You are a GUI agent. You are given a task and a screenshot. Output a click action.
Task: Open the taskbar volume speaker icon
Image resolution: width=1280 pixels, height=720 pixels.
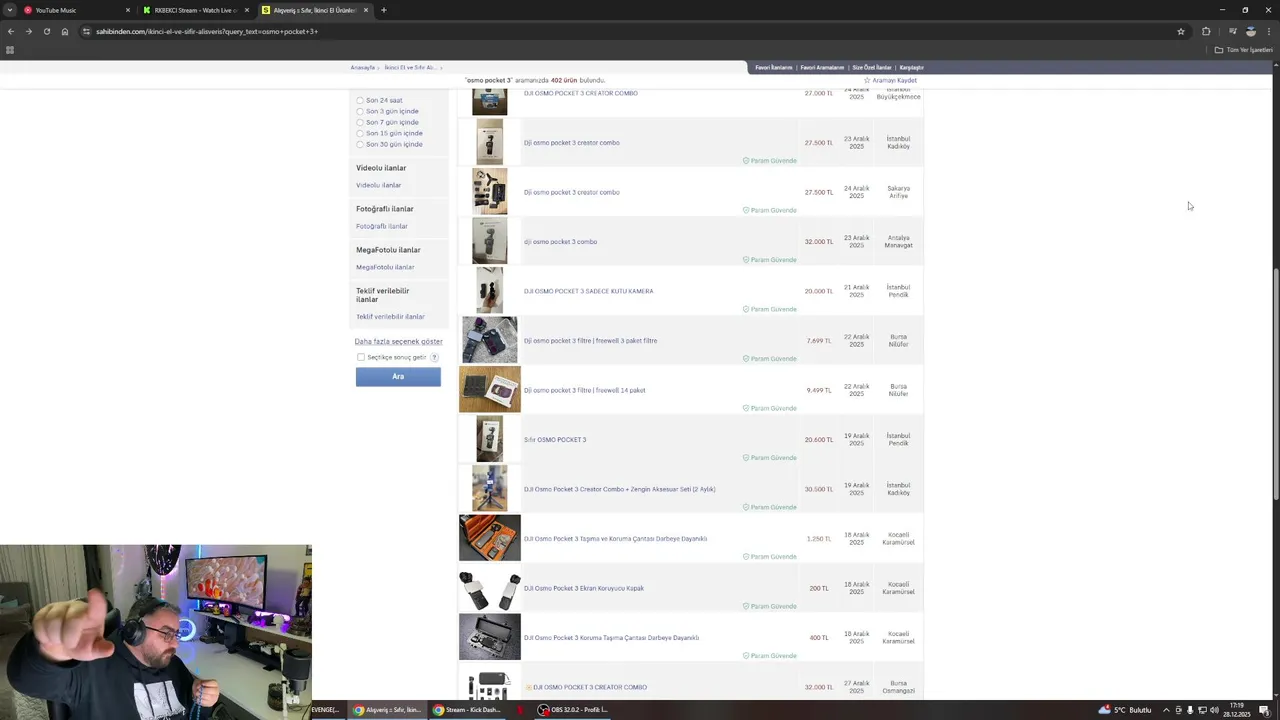[1214, 710]
